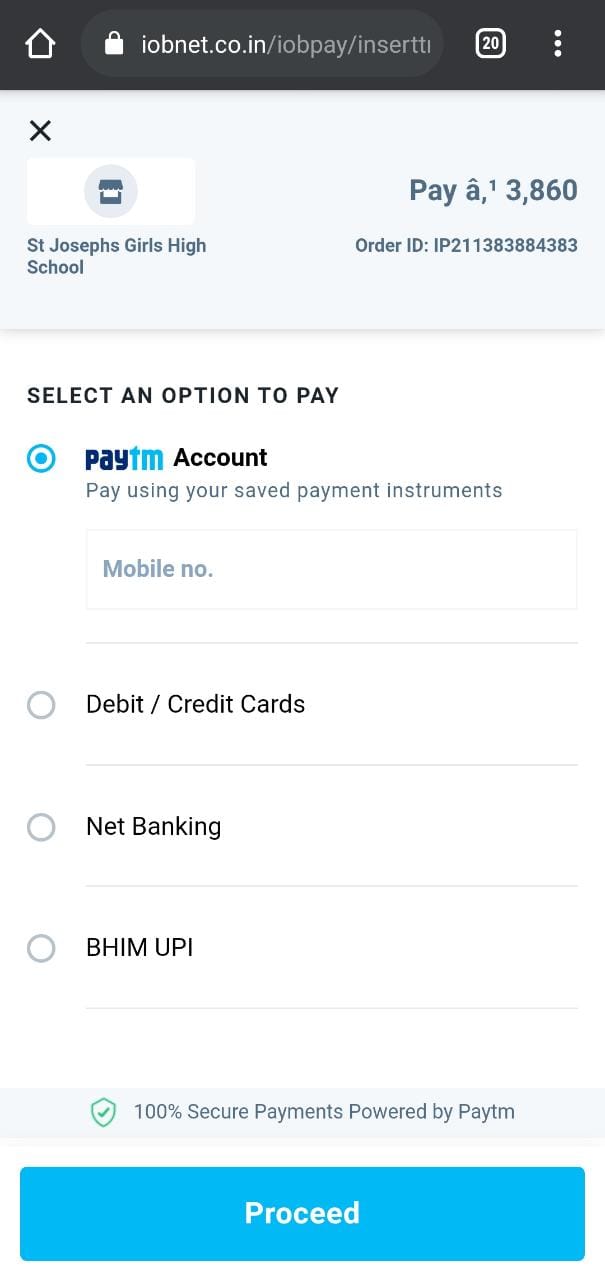Tap the Debit / Credit Cards label

click(x=195, y=704)
